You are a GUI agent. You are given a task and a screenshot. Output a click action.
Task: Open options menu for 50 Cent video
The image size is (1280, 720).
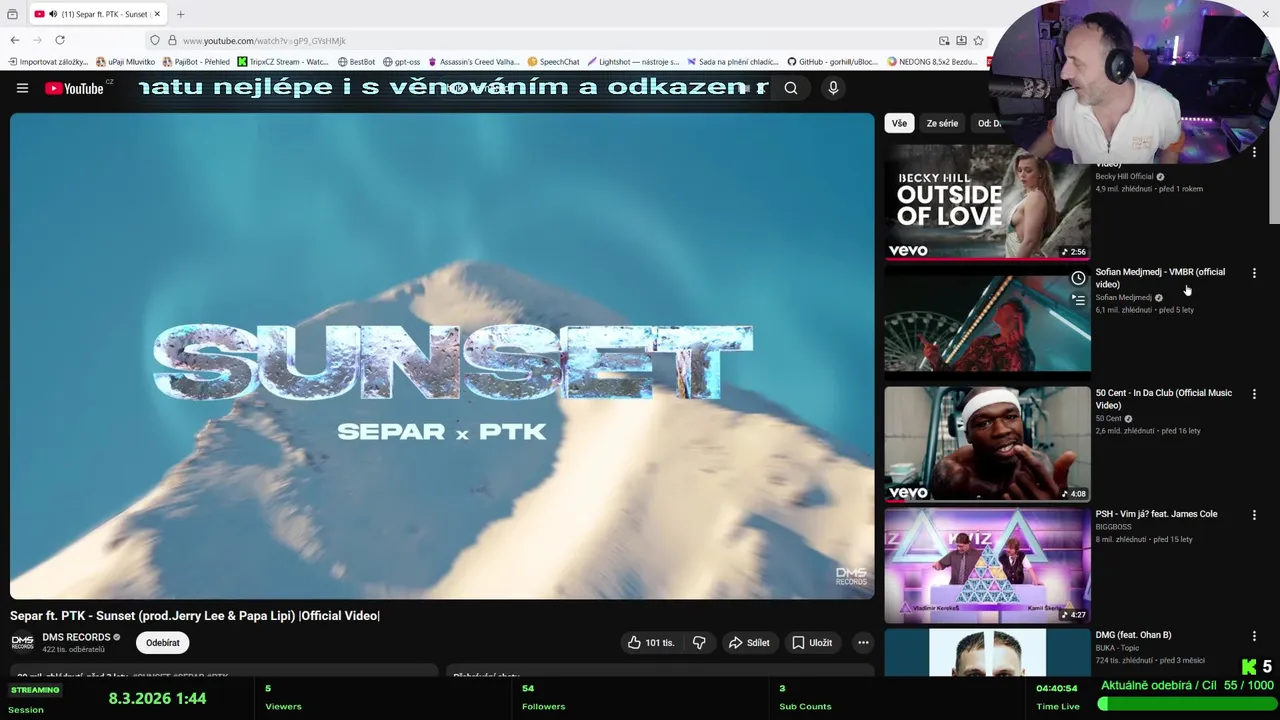coord(1254,394)
